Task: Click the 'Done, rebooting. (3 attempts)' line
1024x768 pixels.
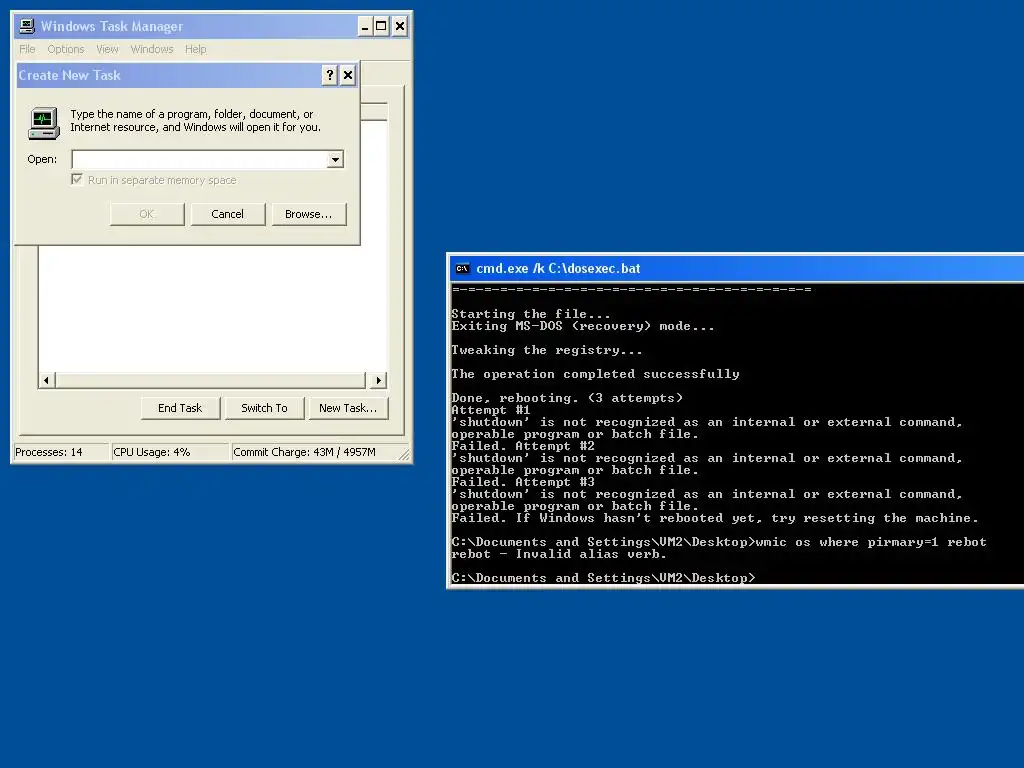Action: (x=567, y=398)
